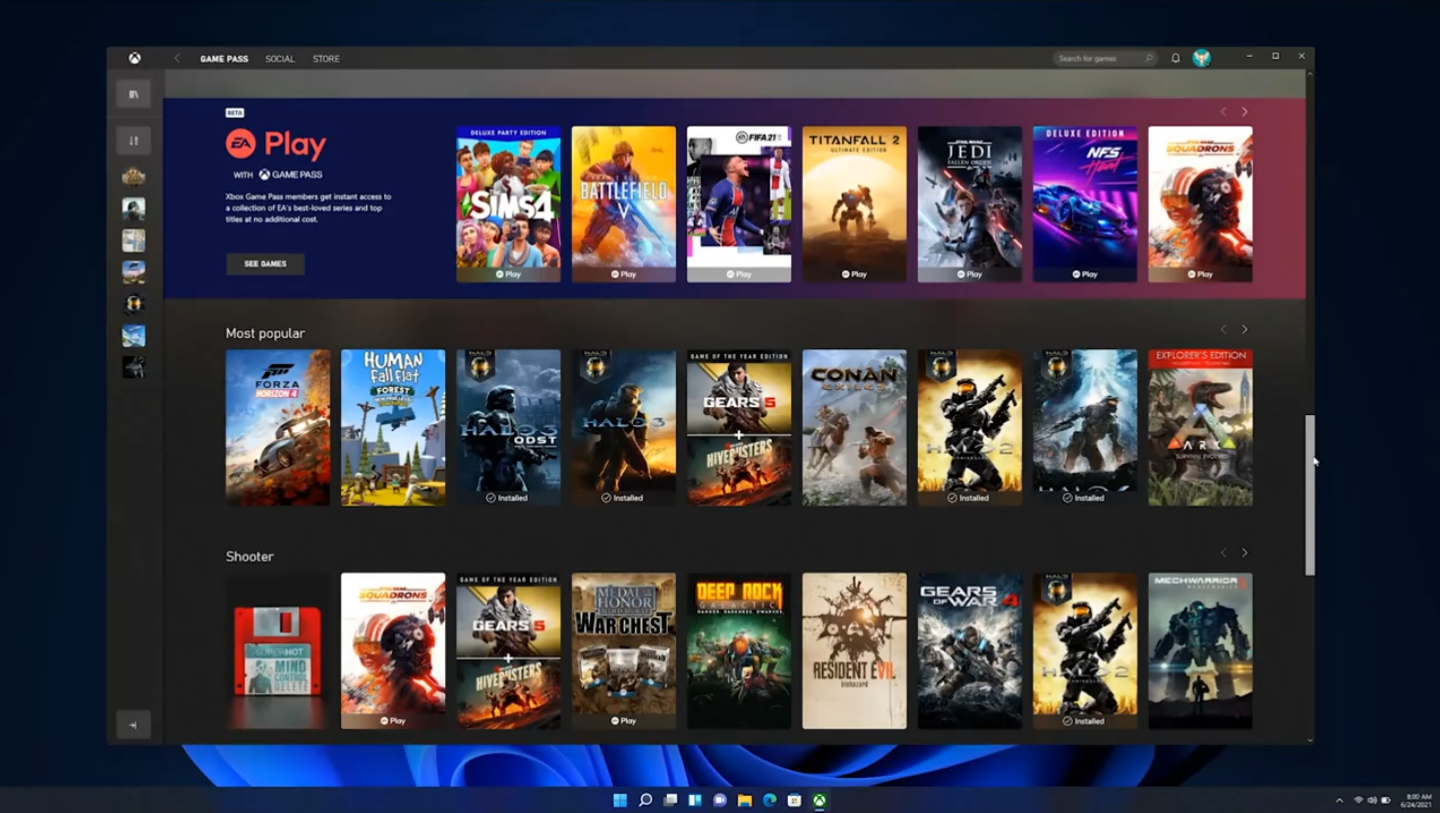This screenshot has height=813, width=1440.
Task: Open File Explorer from the taskbar
Action: tap(745, 800)
